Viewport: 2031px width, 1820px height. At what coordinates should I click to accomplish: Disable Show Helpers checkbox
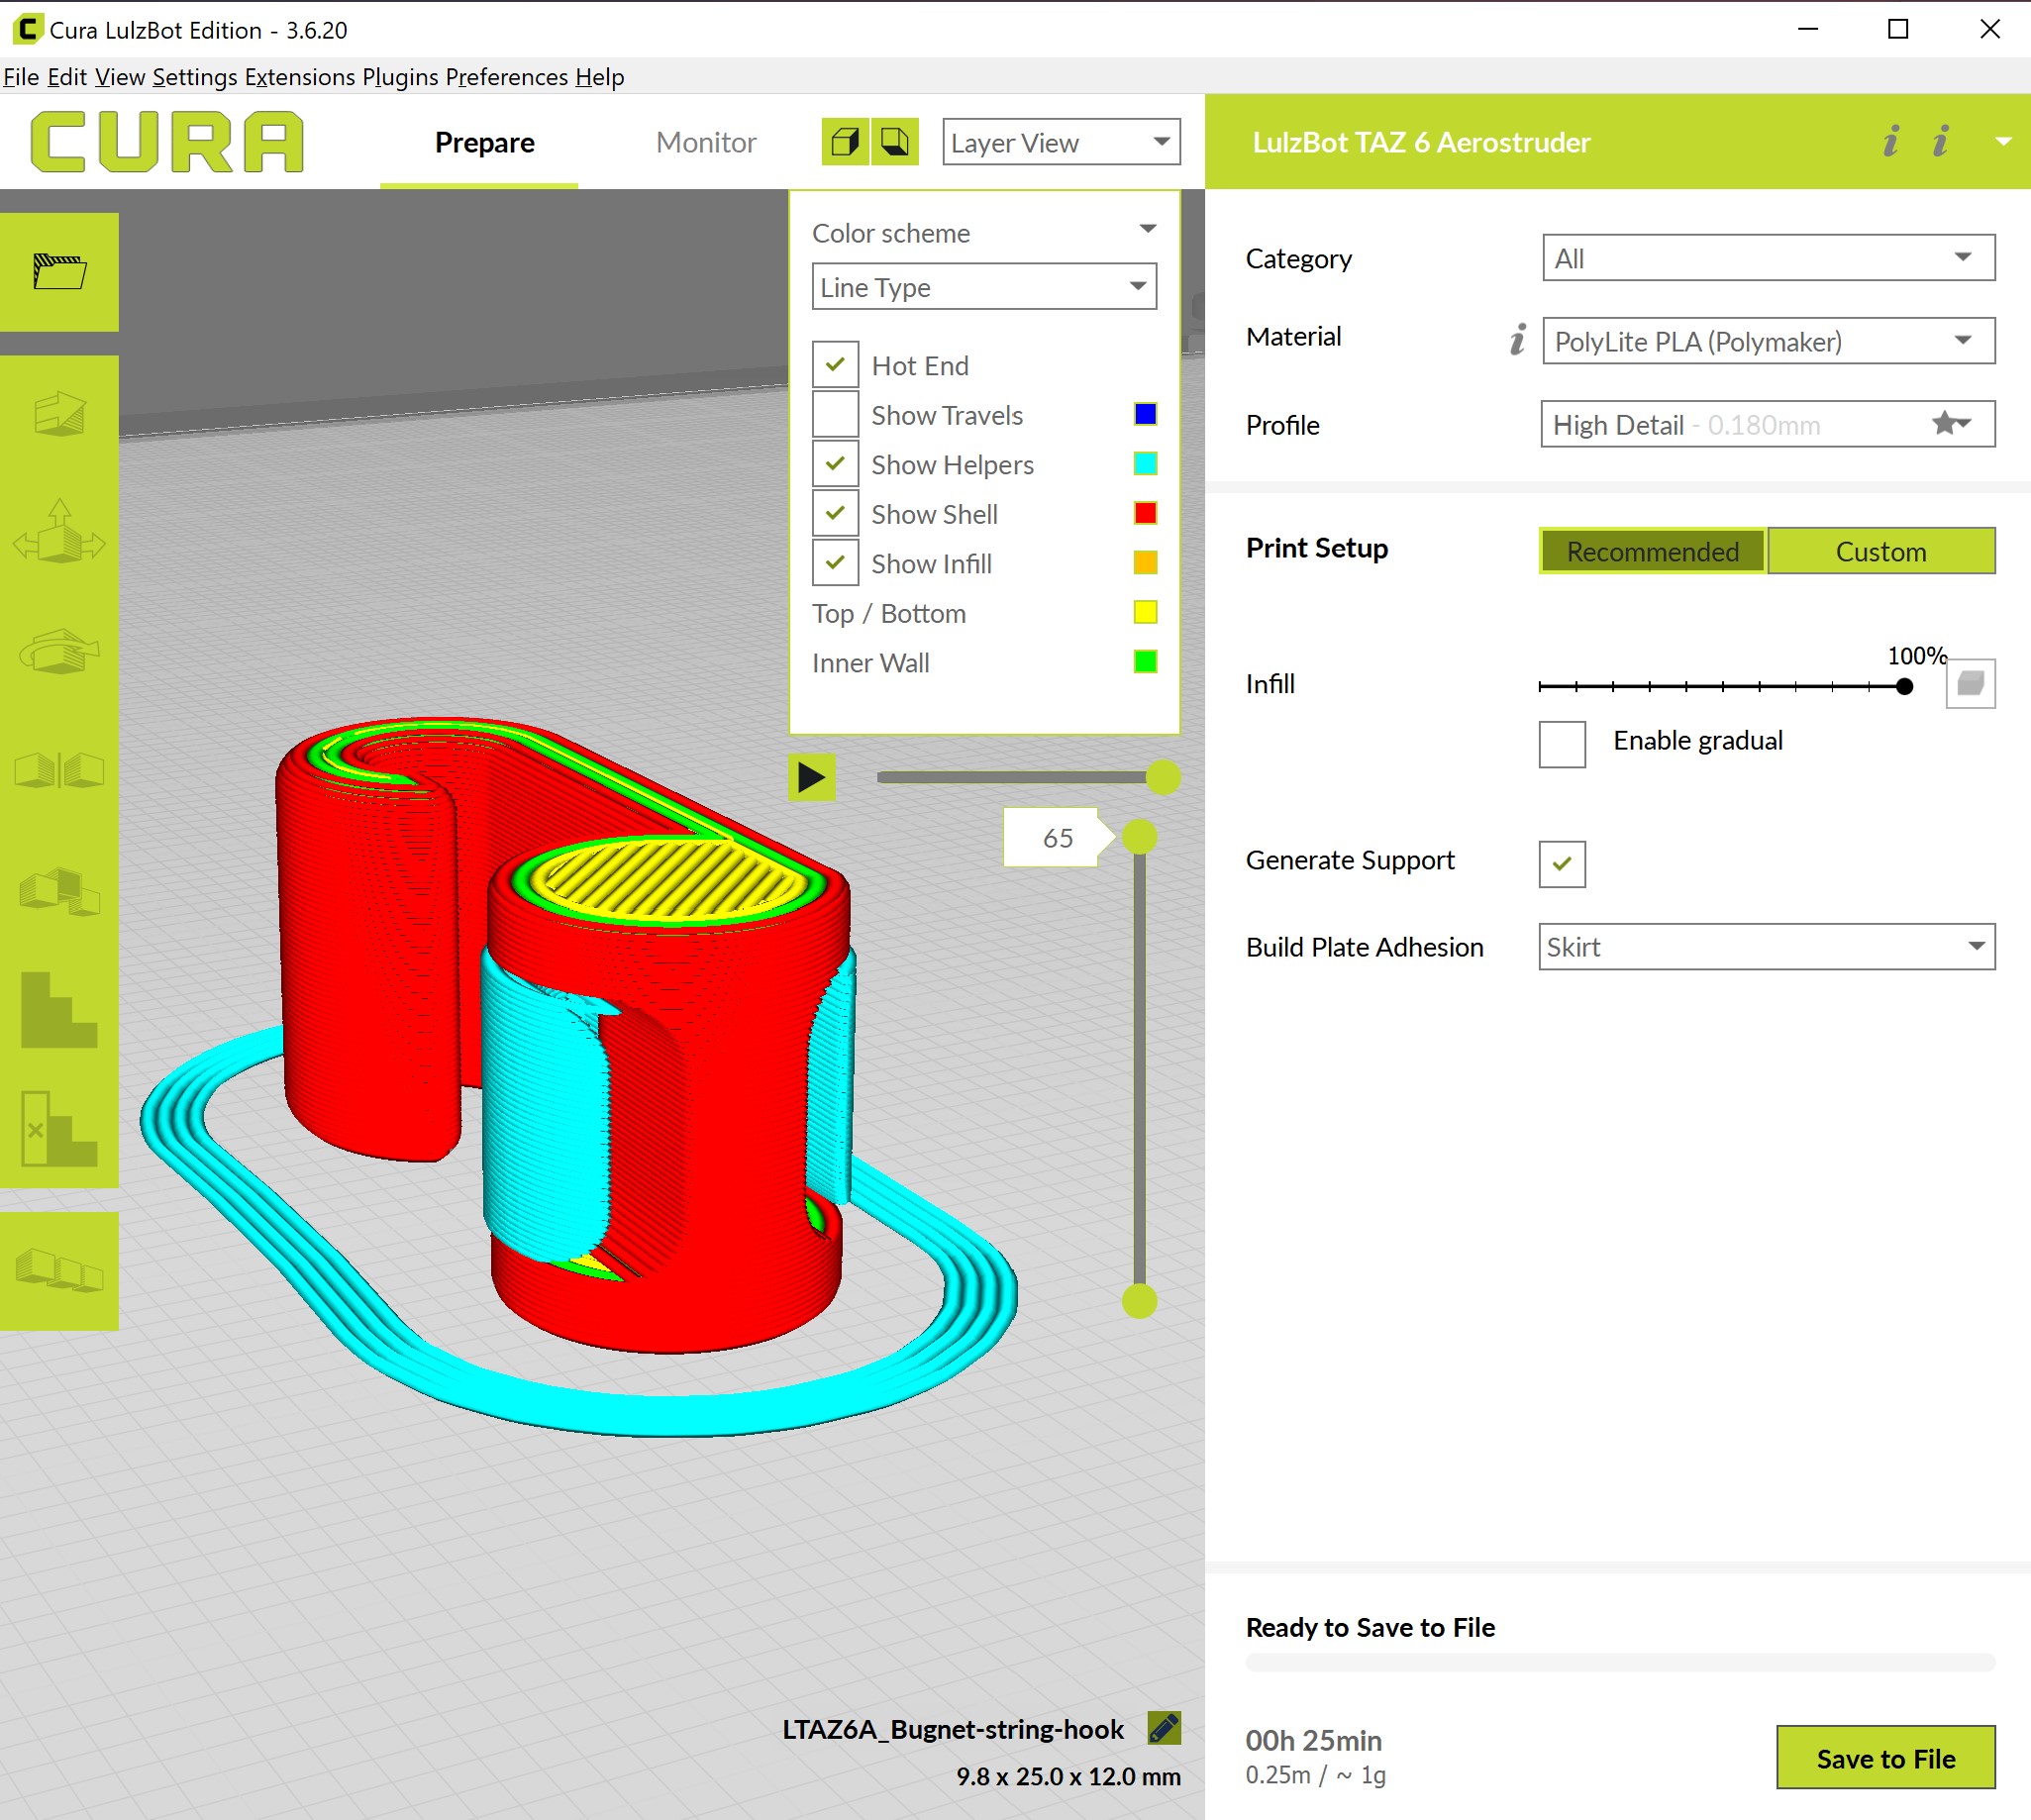pos(835,464)
